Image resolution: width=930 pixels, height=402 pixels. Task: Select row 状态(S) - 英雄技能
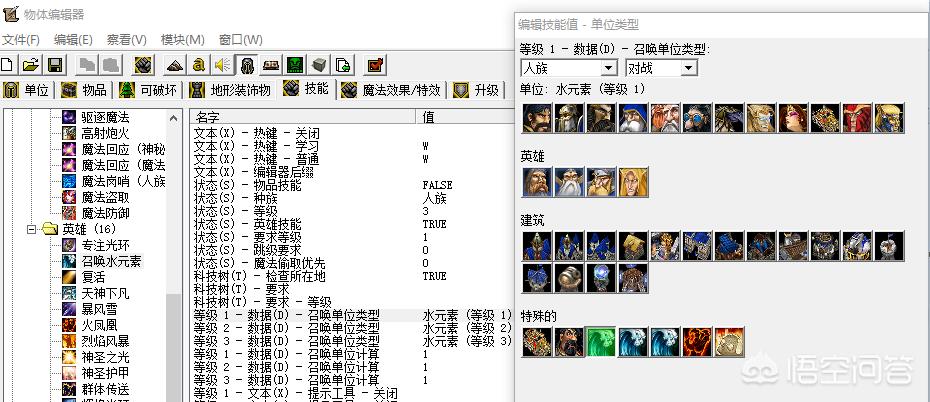(352, 224)
